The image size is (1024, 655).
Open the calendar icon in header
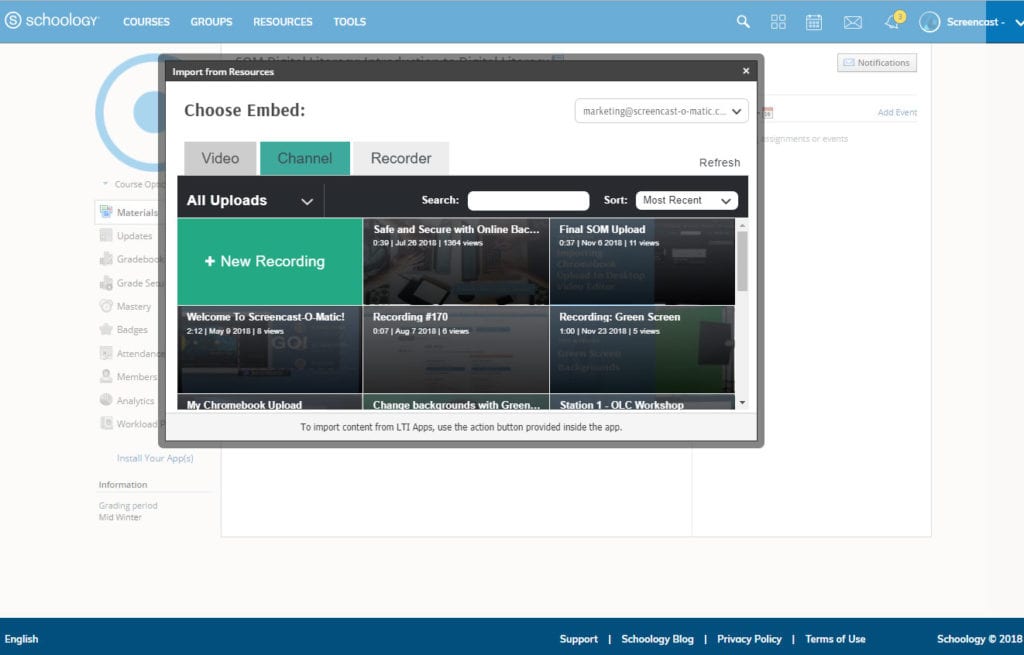click(814, 22)
